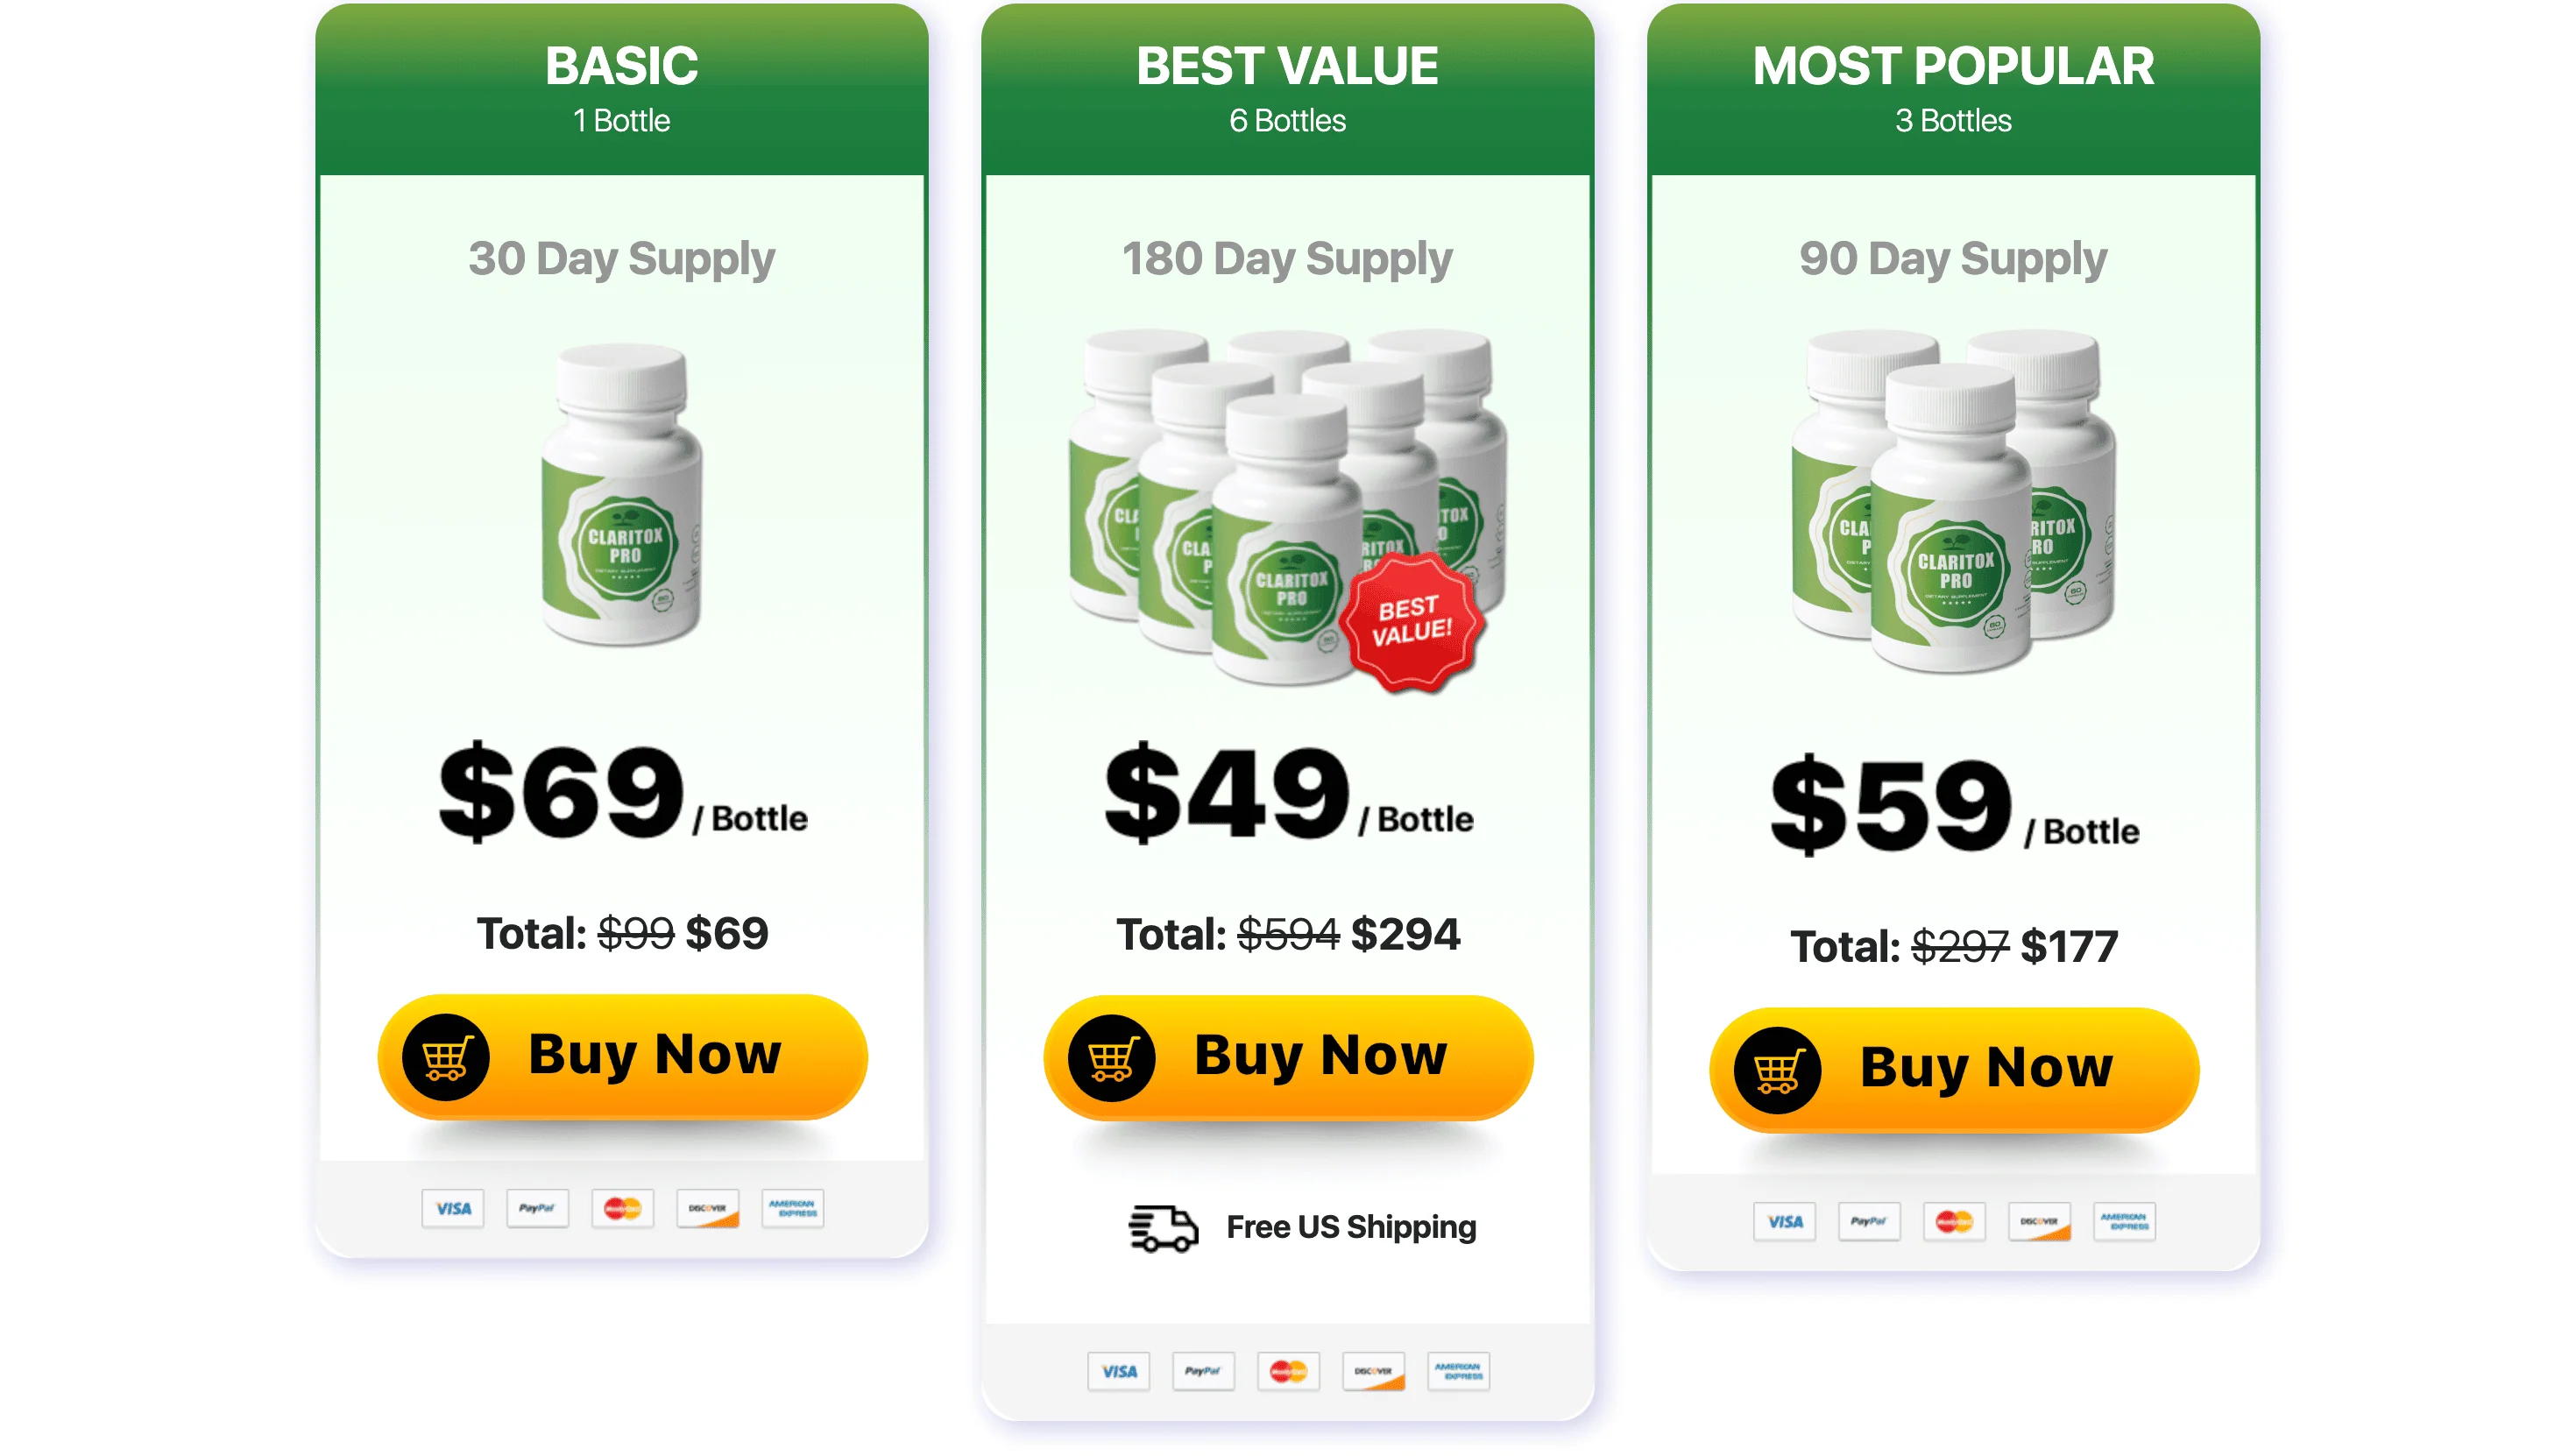Click Visa icon in Most Popular package
The image size is (2576, 1456).
click(x=1784, y=1221)
